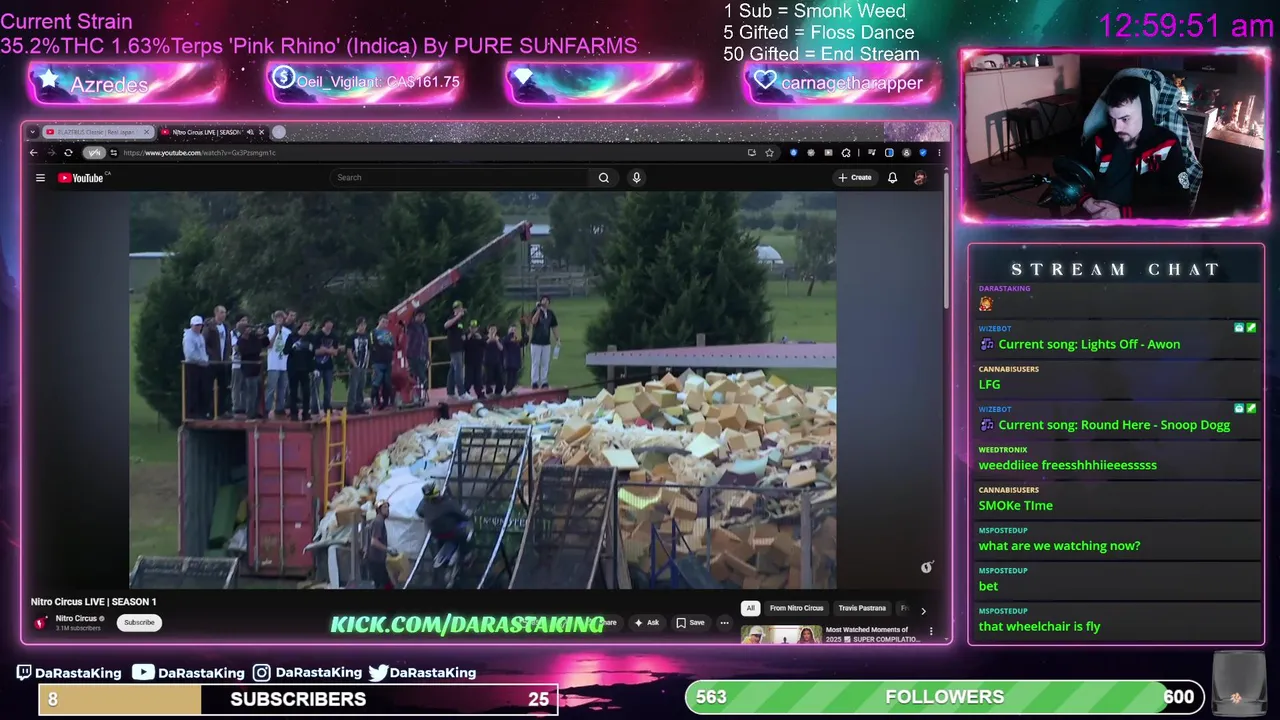Click the 12:59:51 am clock overlay
This screenshot has width=1280, height=720.
click(x=1186, y=26)
